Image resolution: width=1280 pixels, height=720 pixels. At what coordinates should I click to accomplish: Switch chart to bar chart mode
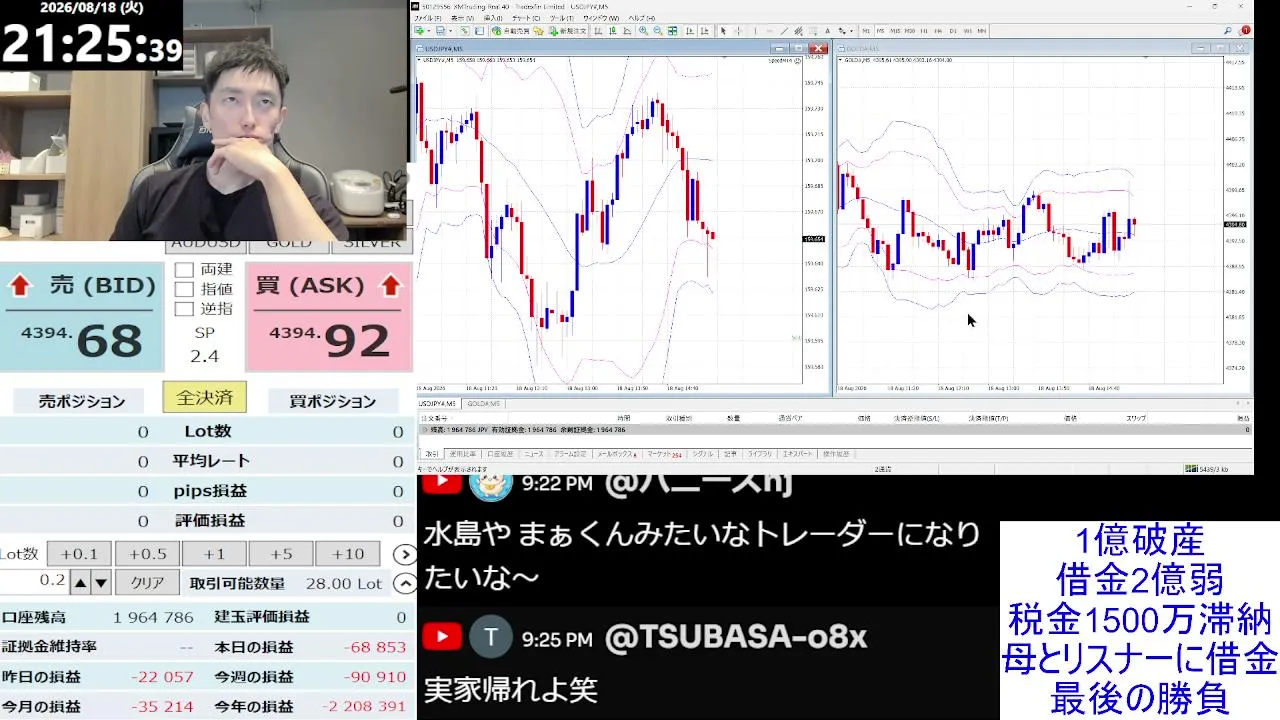pos(598,31)
